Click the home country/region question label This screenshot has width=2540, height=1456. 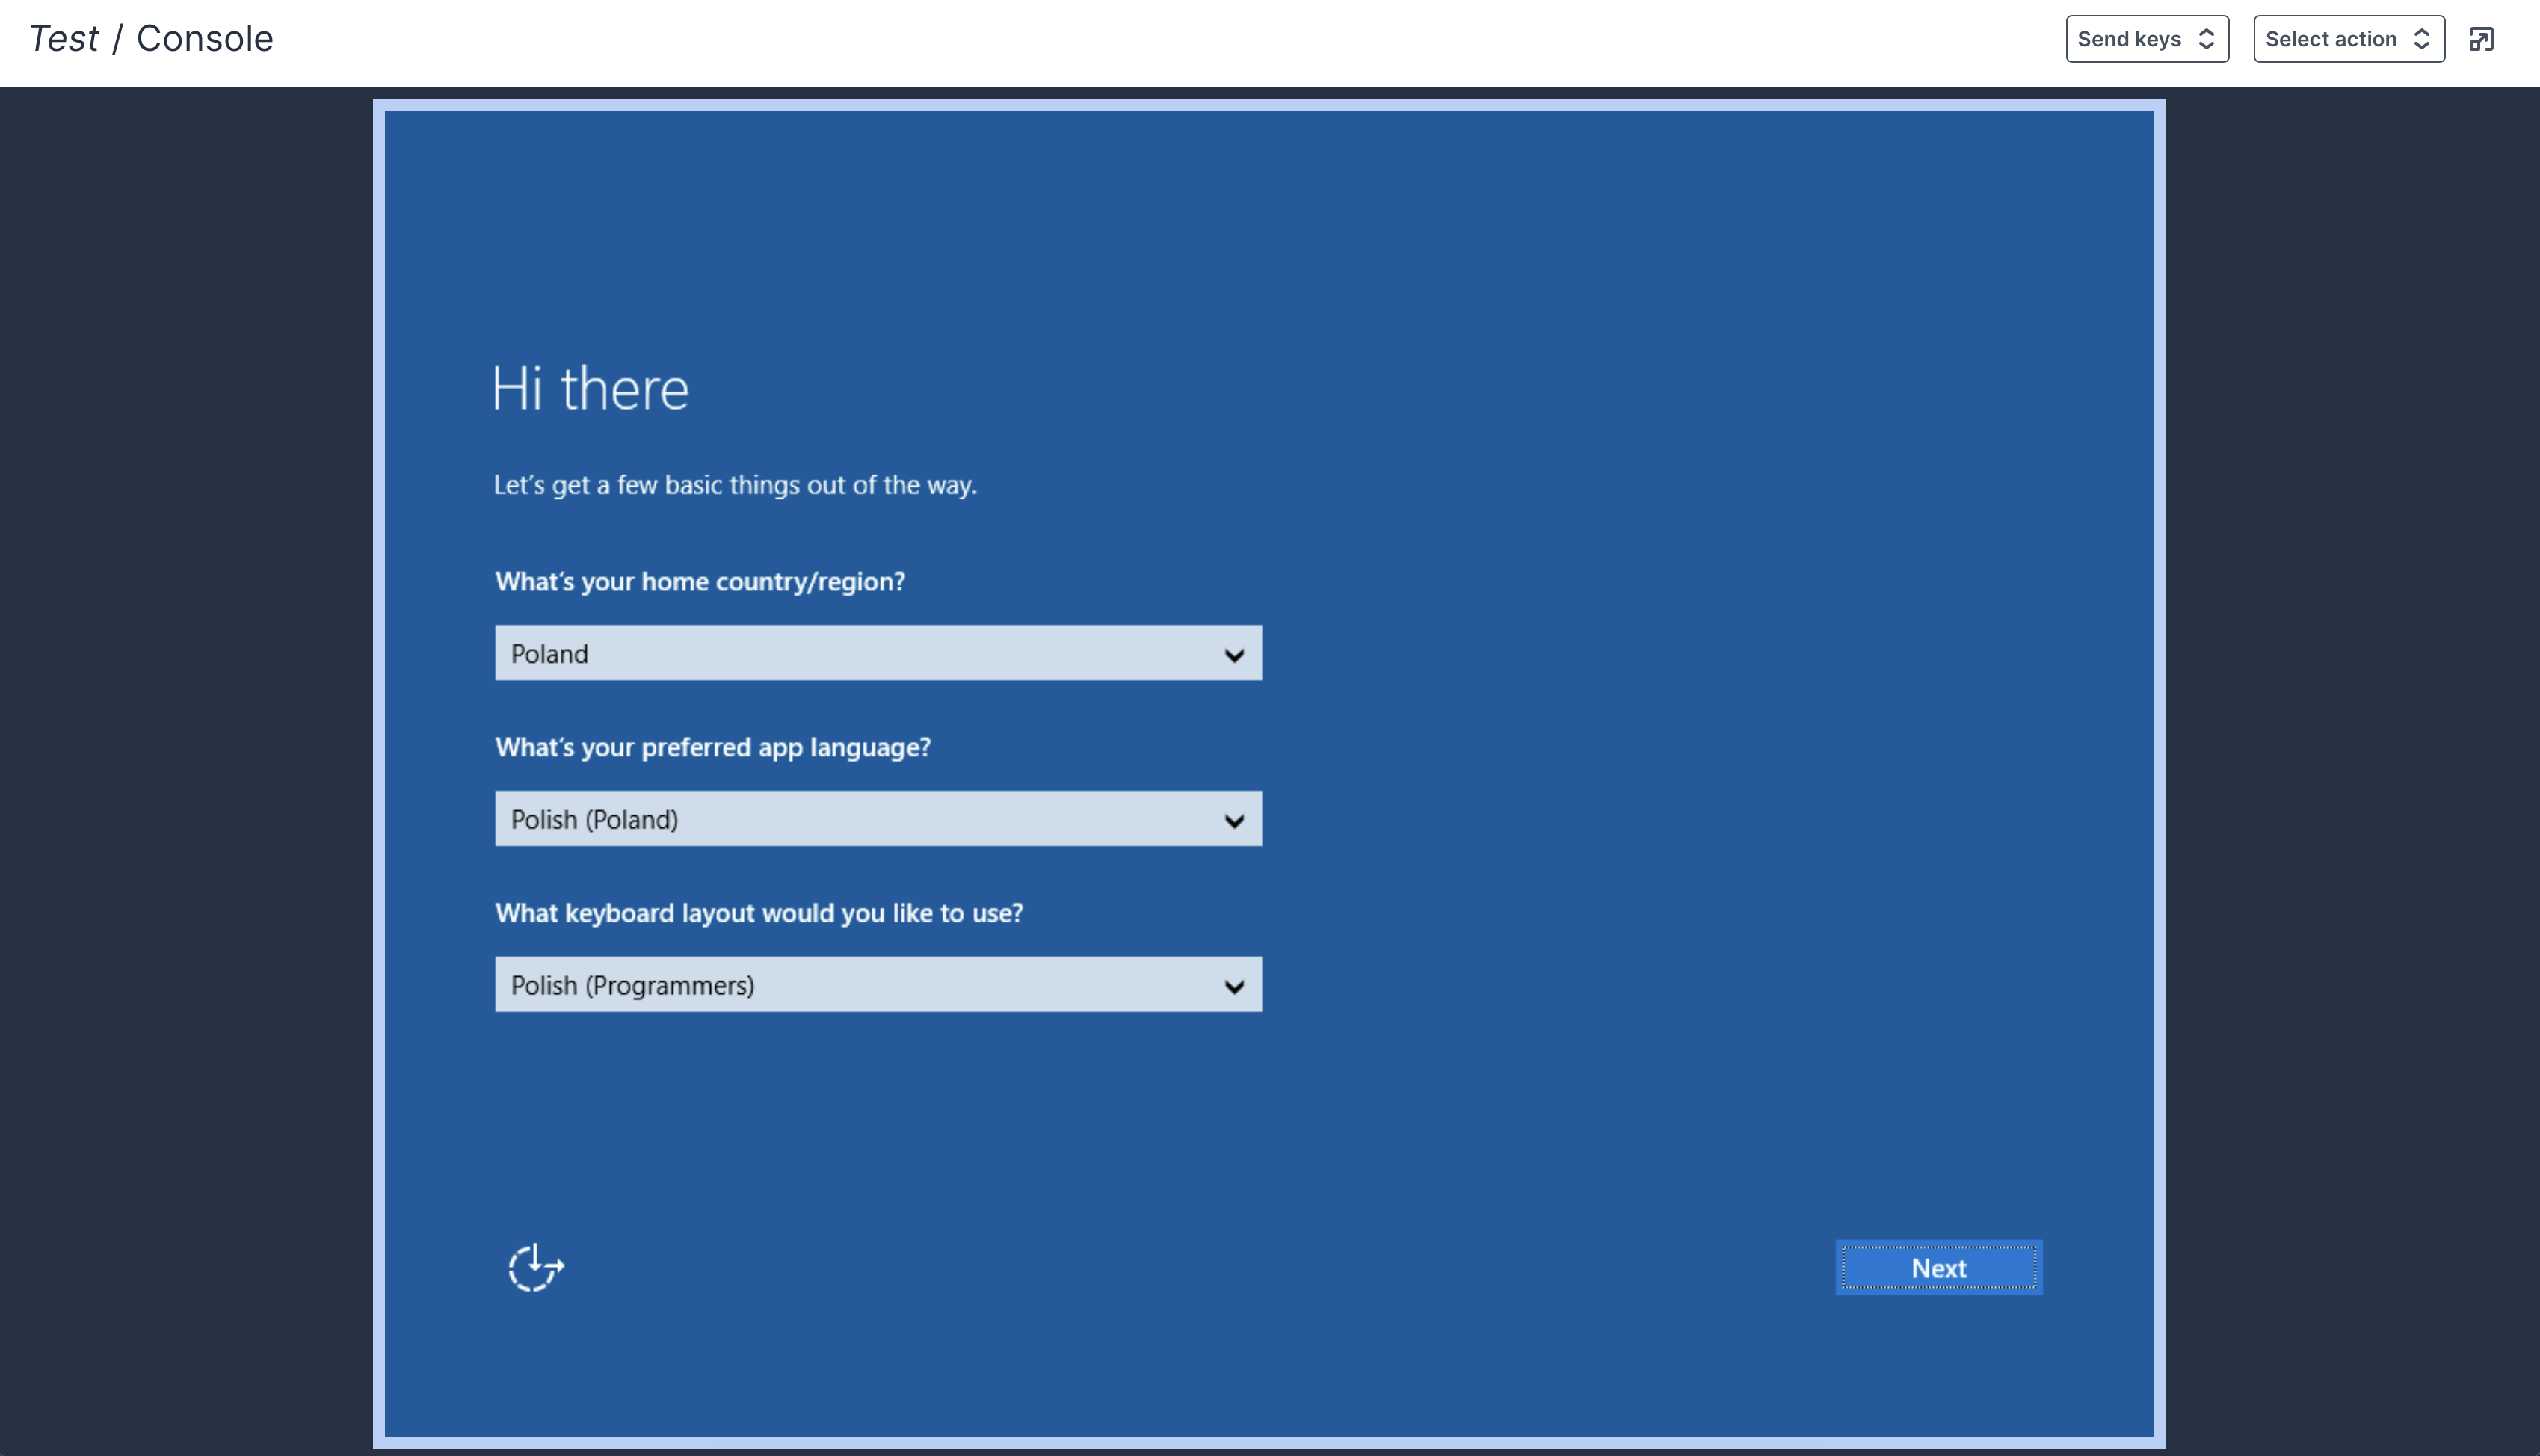point(700,582)
